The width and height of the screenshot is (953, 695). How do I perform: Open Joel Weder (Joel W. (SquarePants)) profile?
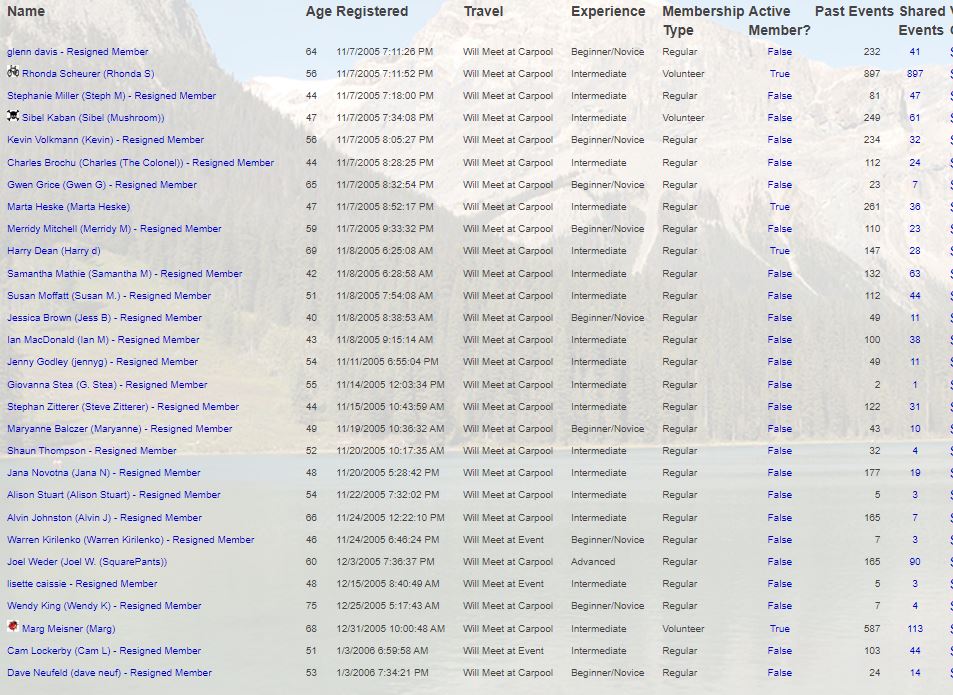[87, 562]
